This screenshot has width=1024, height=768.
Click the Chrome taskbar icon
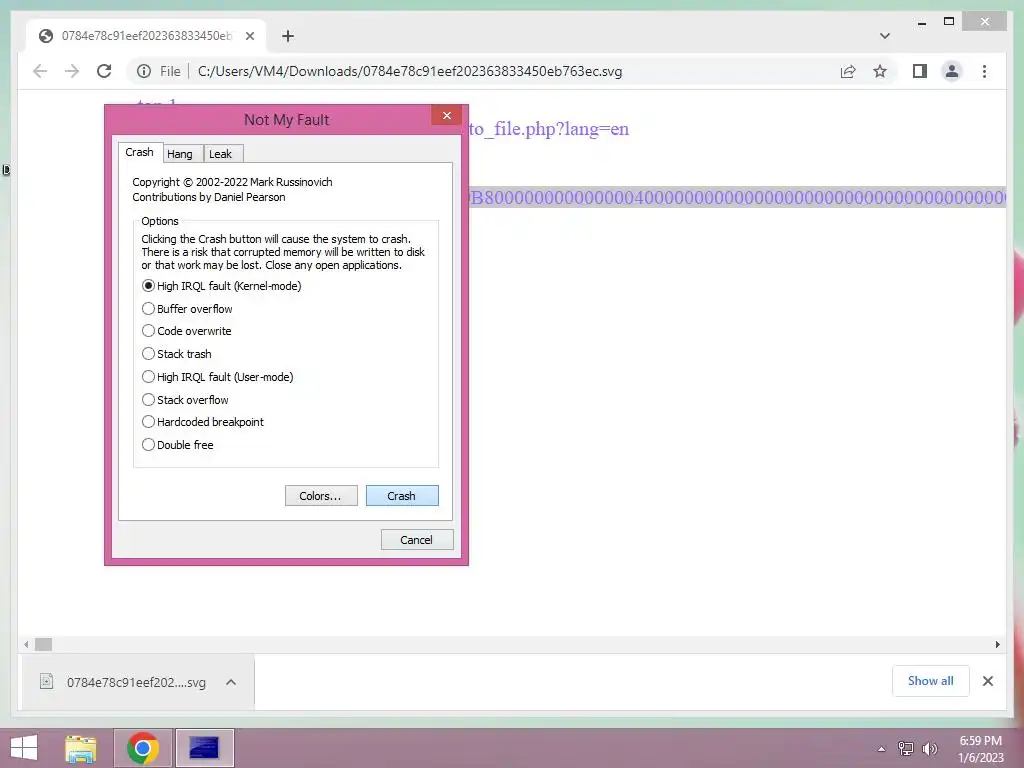[x=143, y=748]
